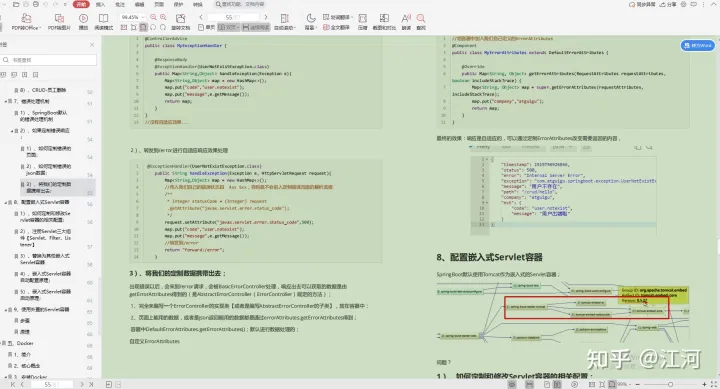Switch to the Page ribbon tab
Image resolution: width=720 pixels, height=389 pixels.
tap(158, 4)
